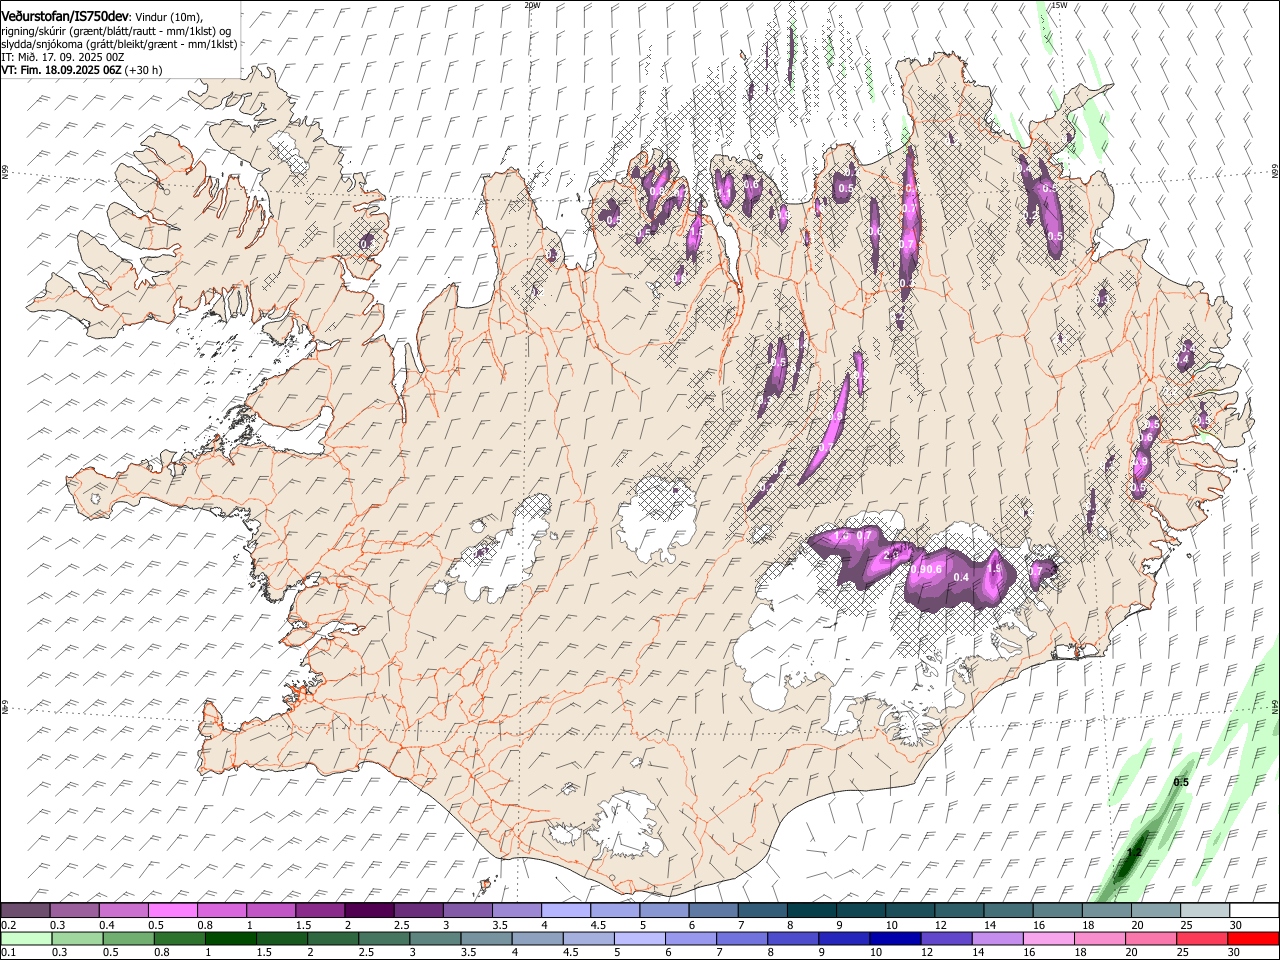Click the 0.2 tick label under snow legend
Screen dimensions: 1280x960
(8, 924)
